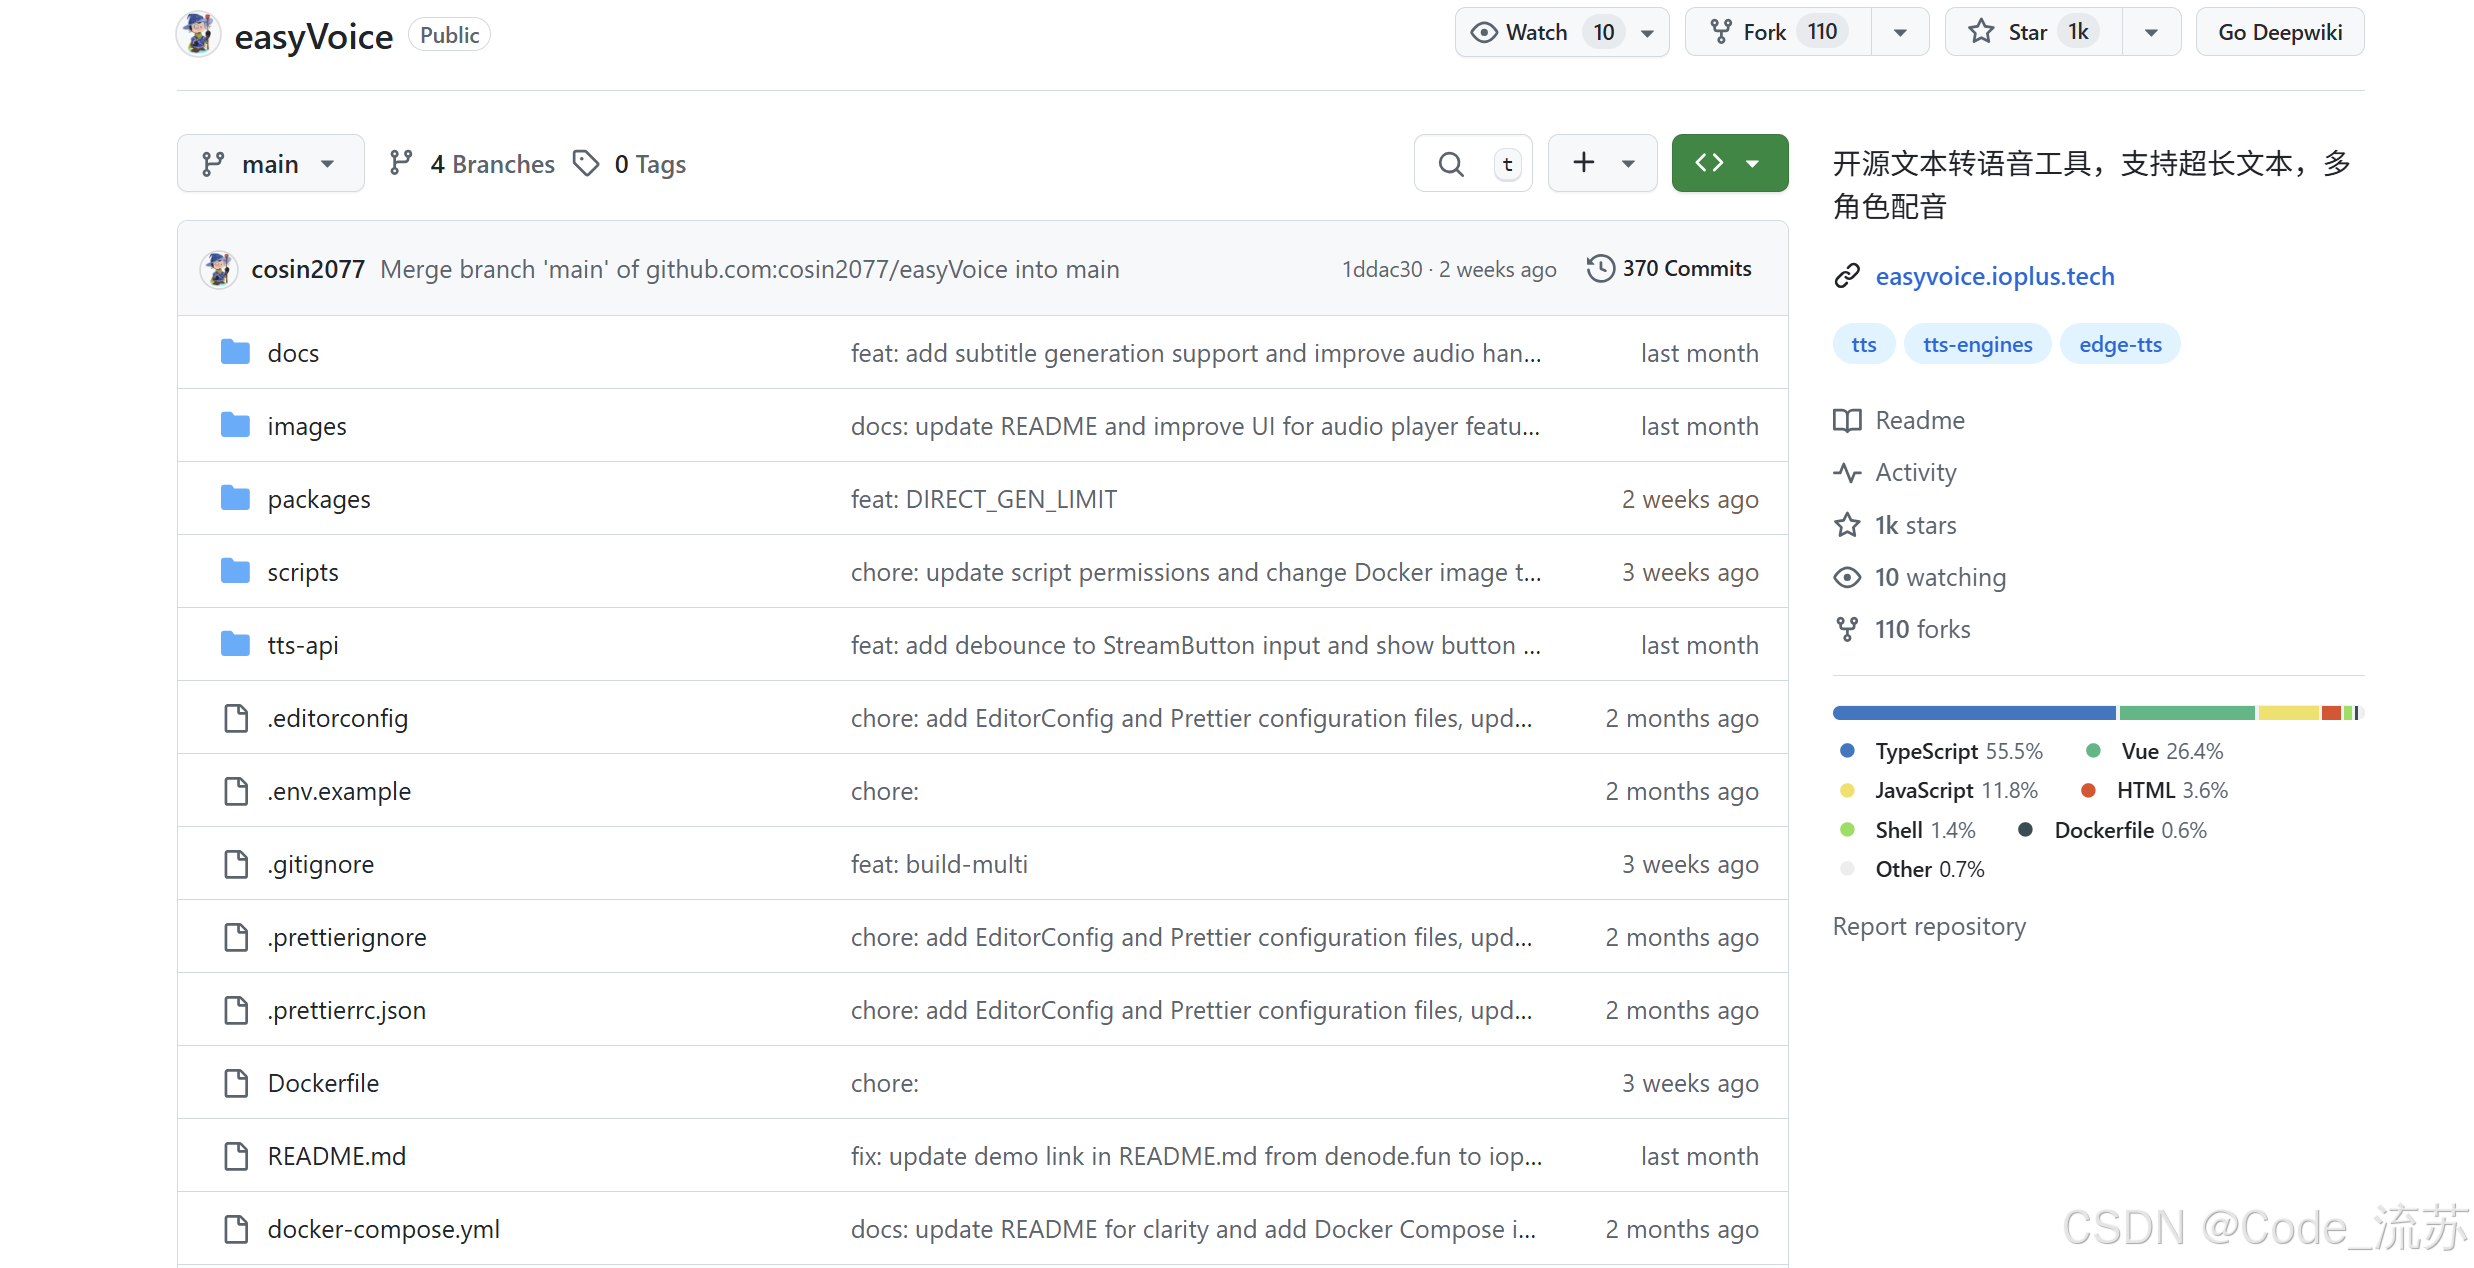
Task: Click the branches fork icon
Action: coord(401,163)
